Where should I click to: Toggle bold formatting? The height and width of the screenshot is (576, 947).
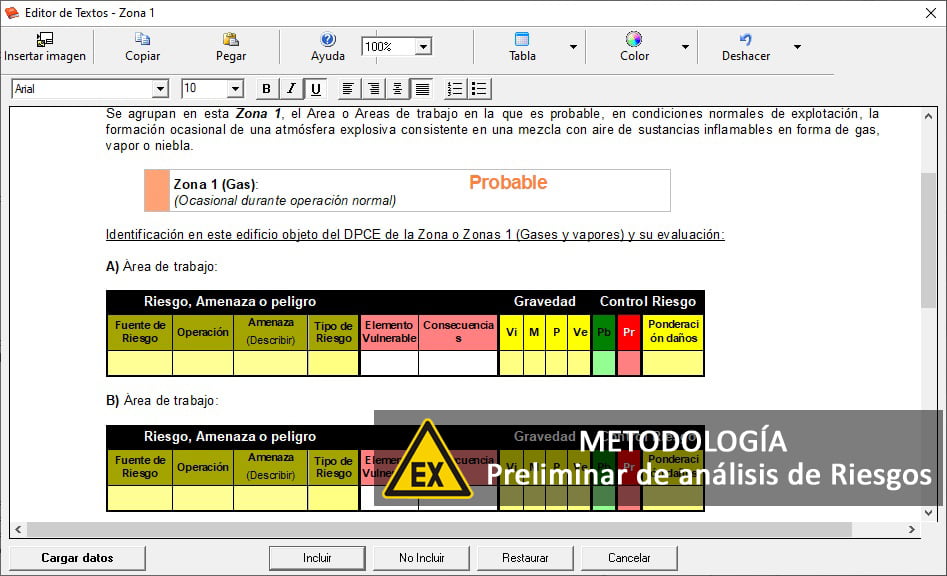point(266,89)
